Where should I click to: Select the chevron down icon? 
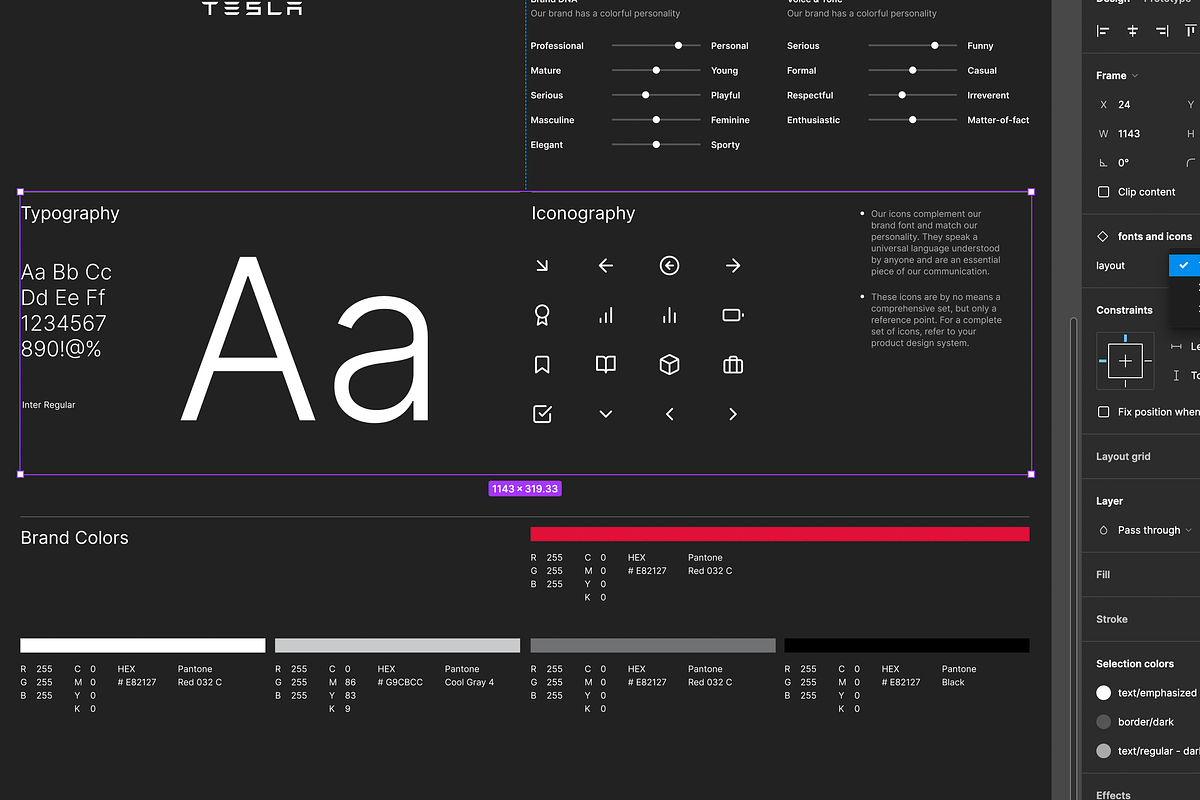(606, 414)
